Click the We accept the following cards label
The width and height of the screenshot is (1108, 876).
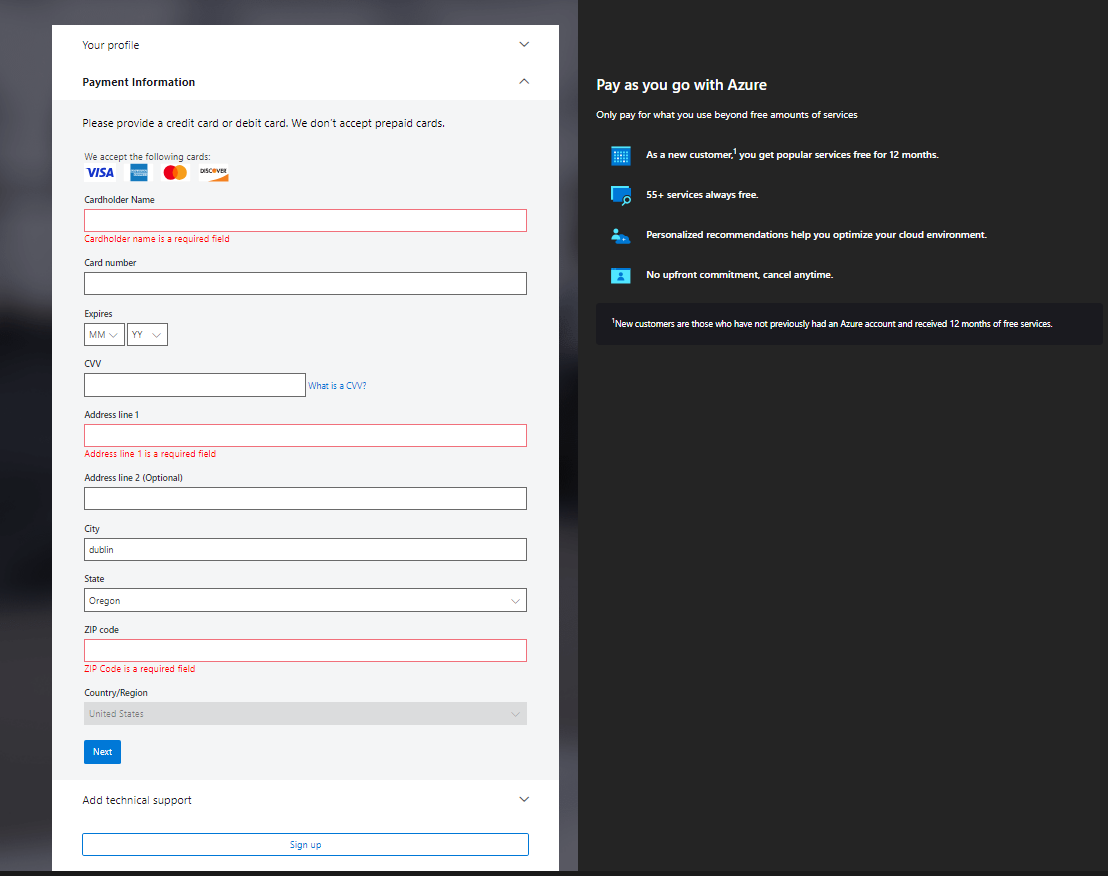pos(147,157)
